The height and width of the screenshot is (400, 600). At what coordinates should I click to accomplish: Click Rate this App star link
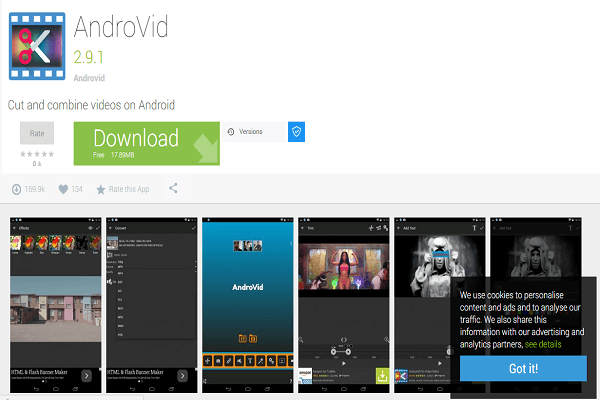pos(123,189)
